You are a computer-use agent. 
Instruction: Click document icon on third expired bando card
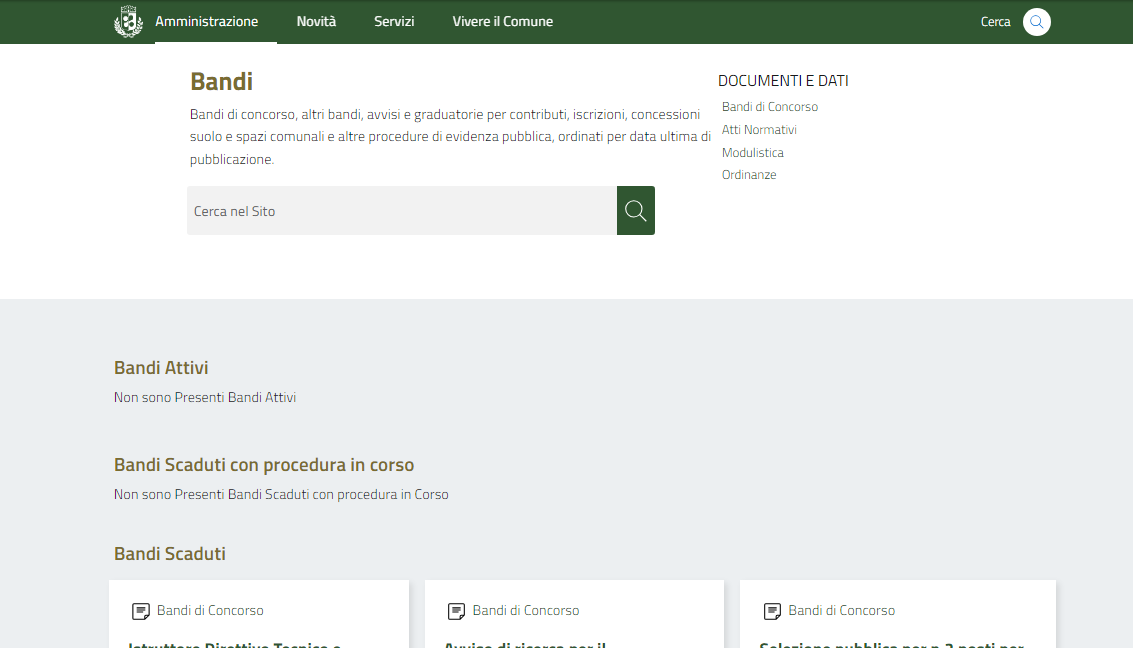(772, 611)
